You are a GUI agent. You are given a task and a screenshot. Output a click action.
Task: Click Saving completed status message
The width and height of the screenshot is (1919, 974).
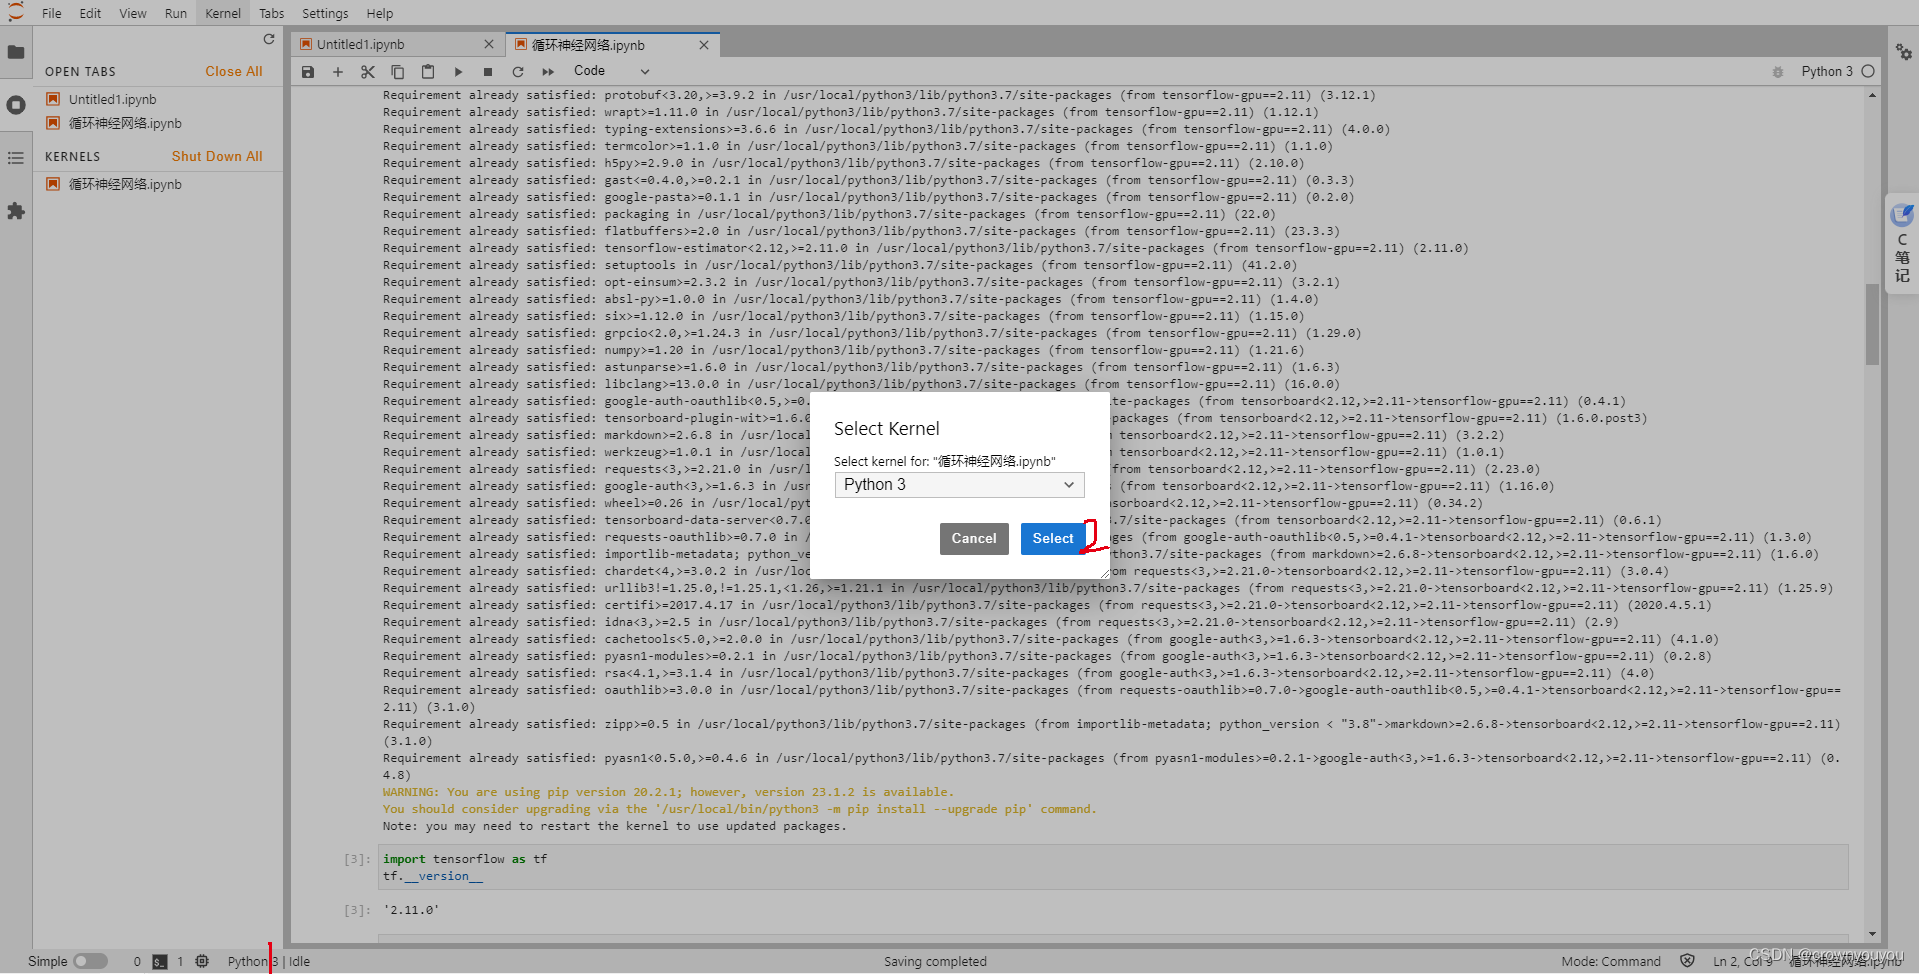pyautogui.click(x=935, y=962)
